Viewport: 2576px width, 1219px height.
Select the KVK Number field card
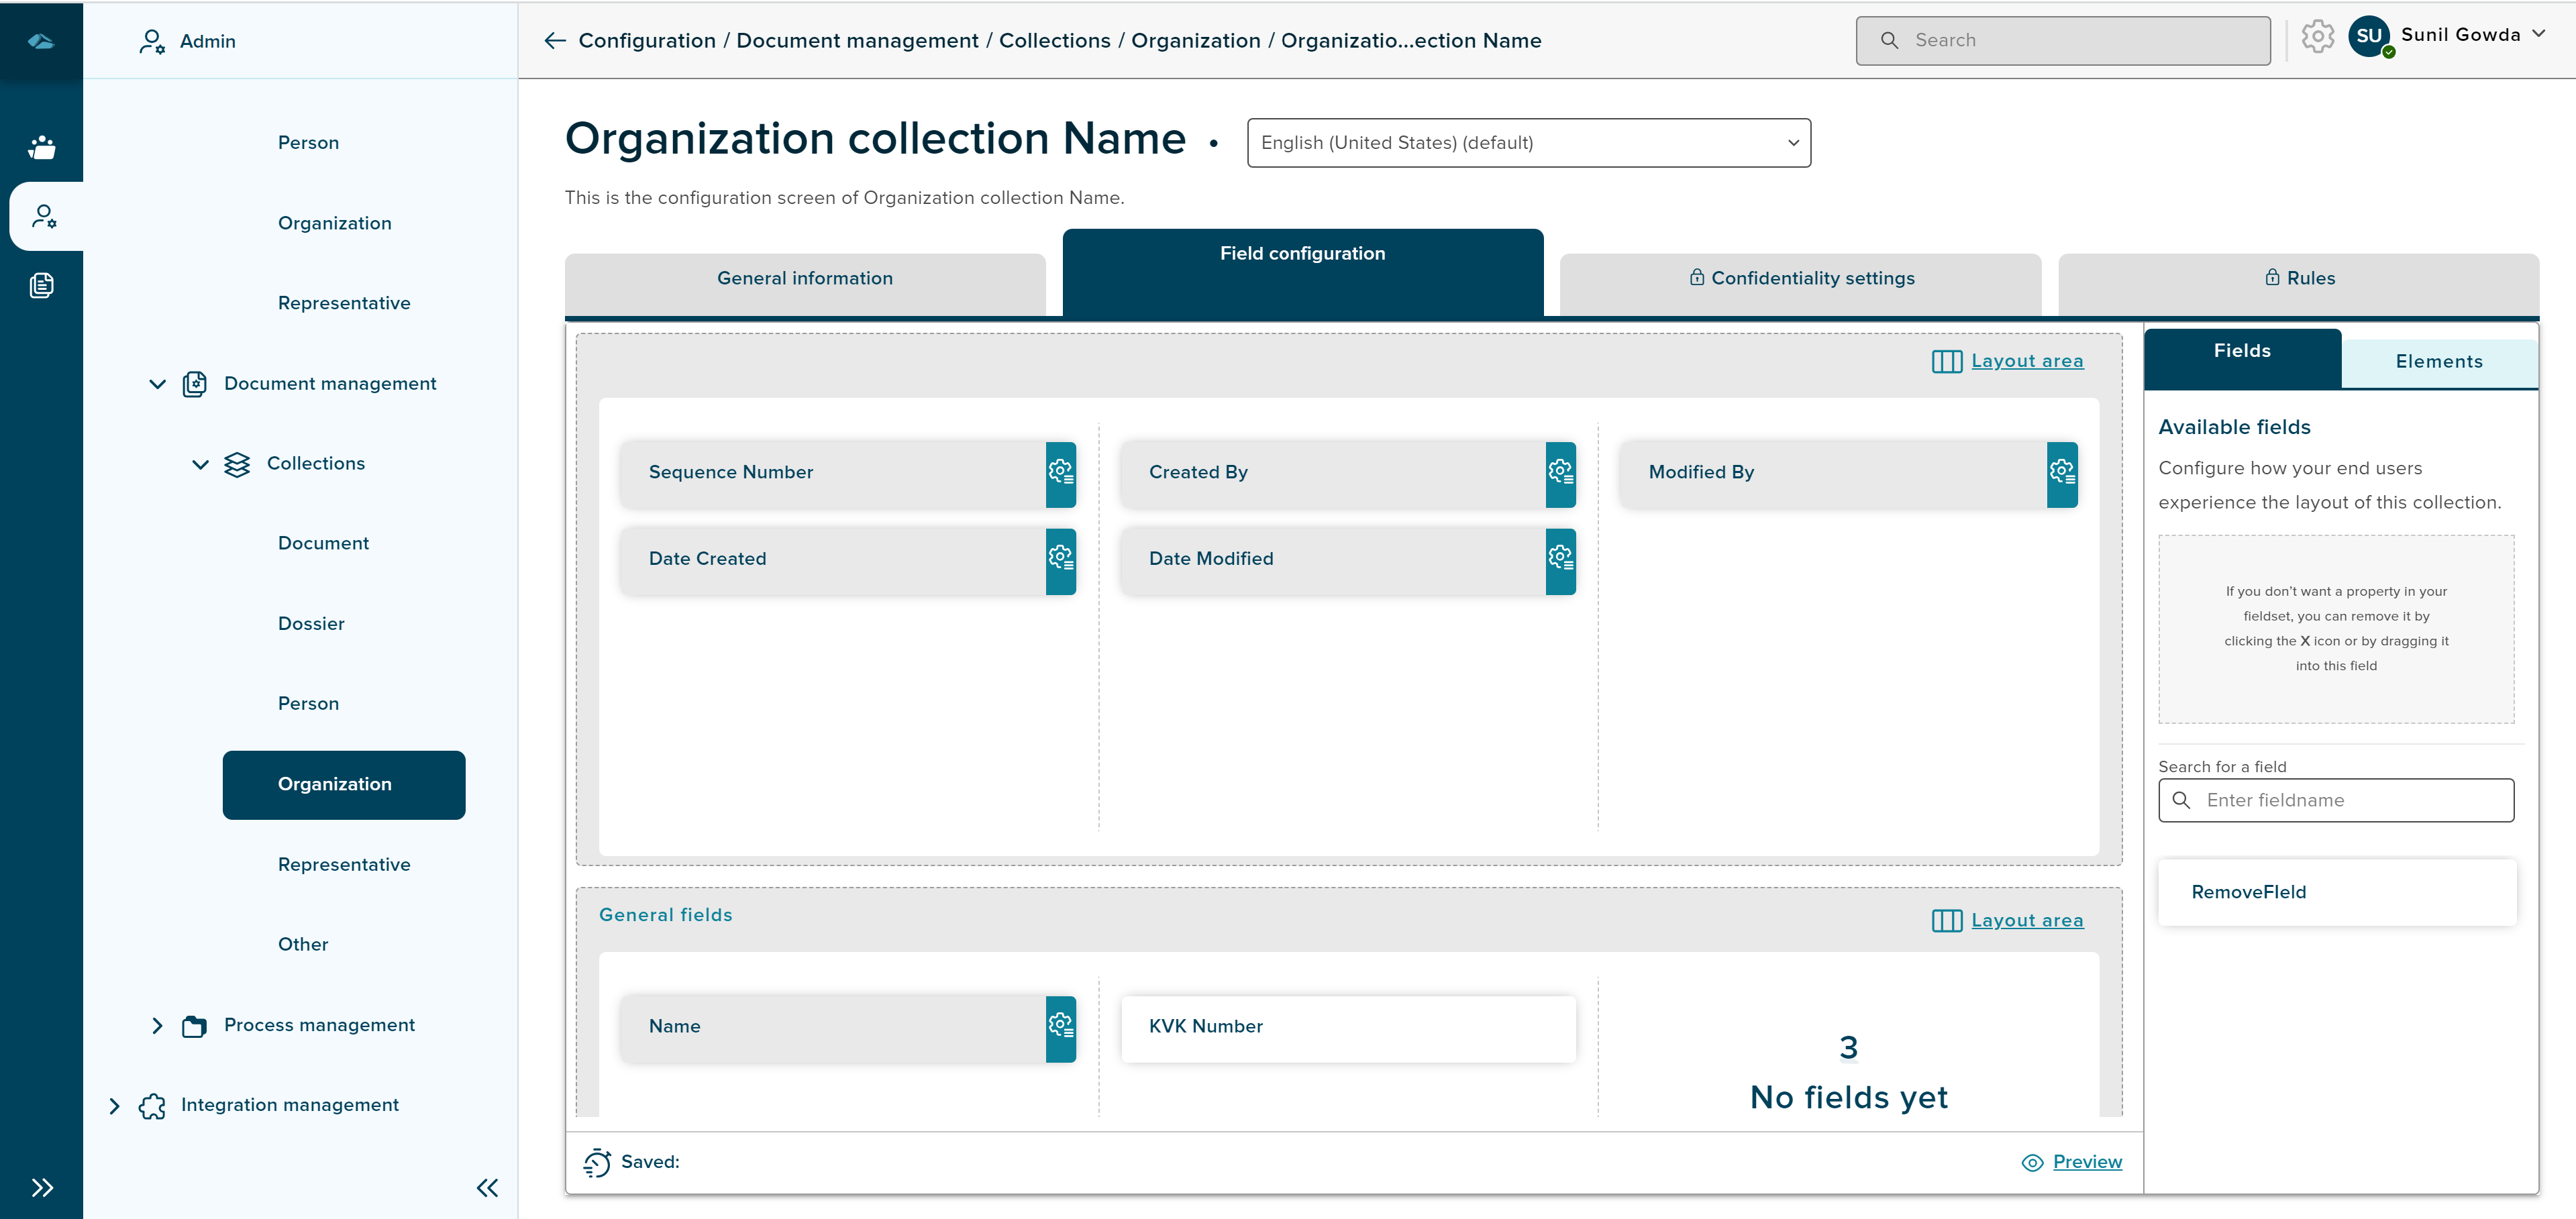click(x=1347, y=1027)
